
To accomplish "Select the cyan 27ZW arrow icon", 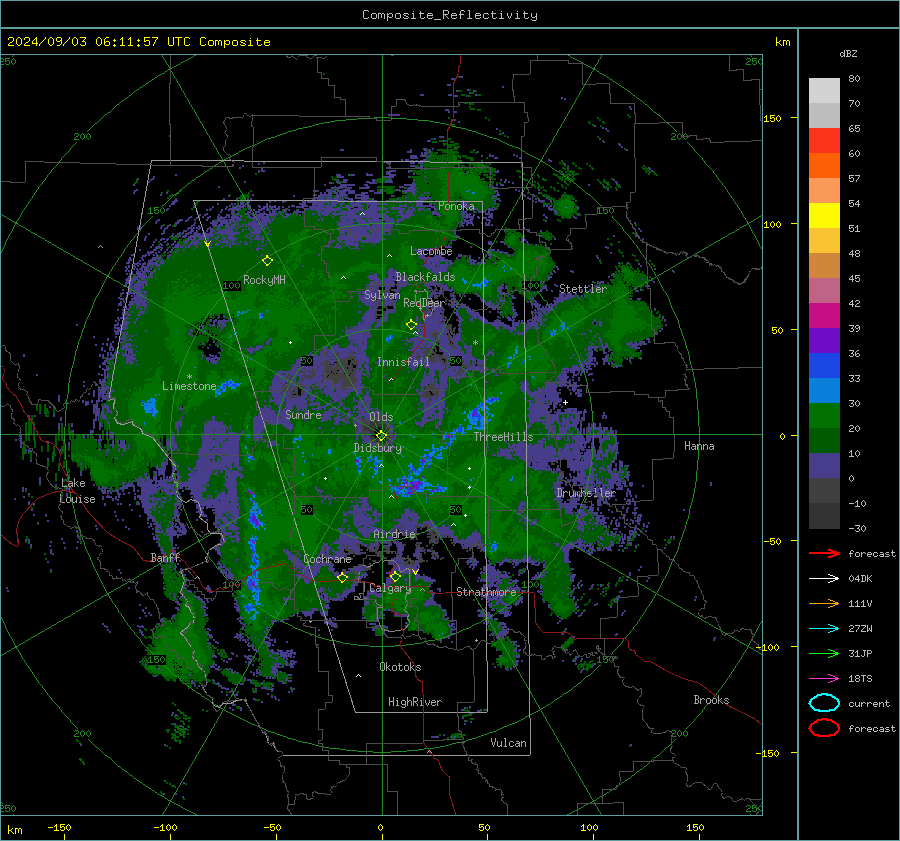I will coord(824,629).
